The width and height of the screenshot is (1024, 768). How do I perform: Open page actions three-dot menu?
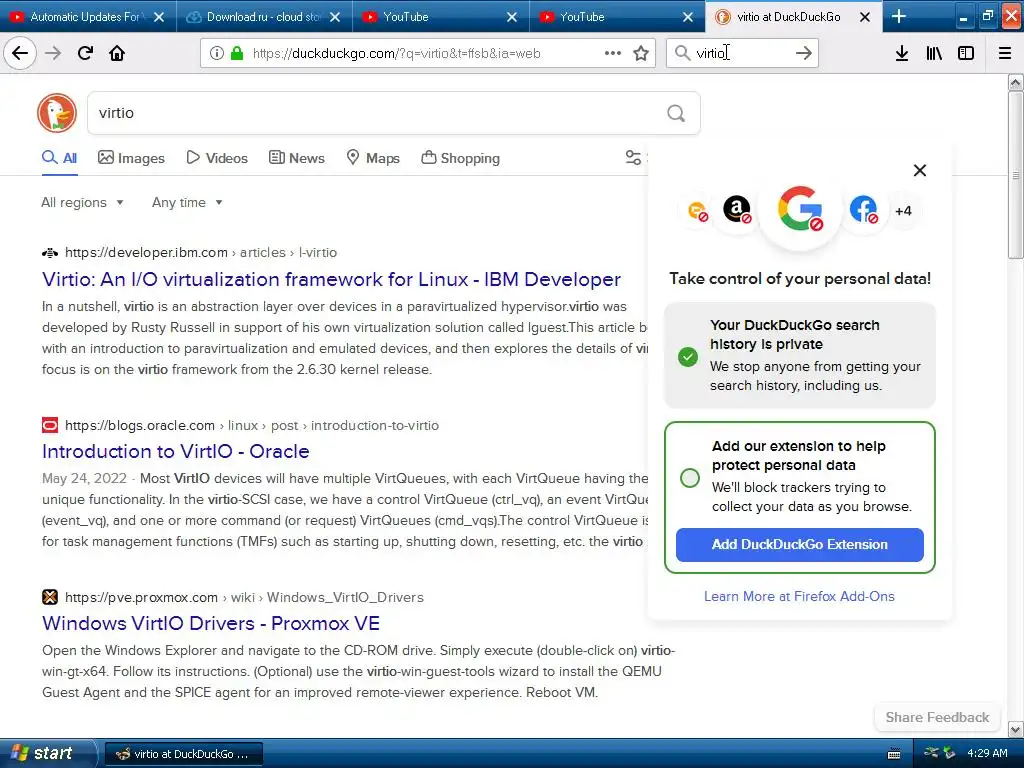pos(613,53)
